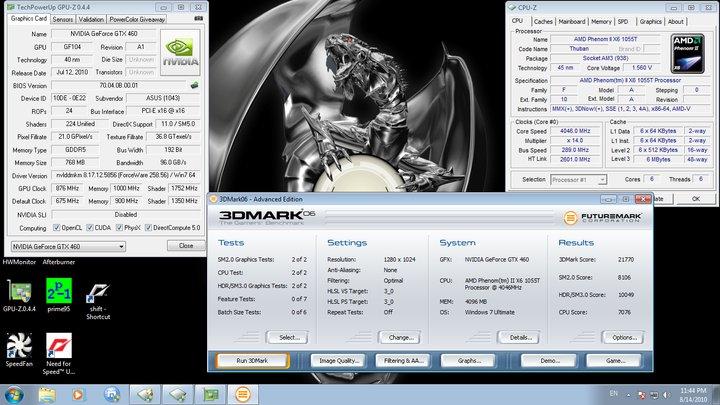This screenshot has width=720, height=405.
Task: Click the green circuit-board taskbar button
Action: point(211,394)
